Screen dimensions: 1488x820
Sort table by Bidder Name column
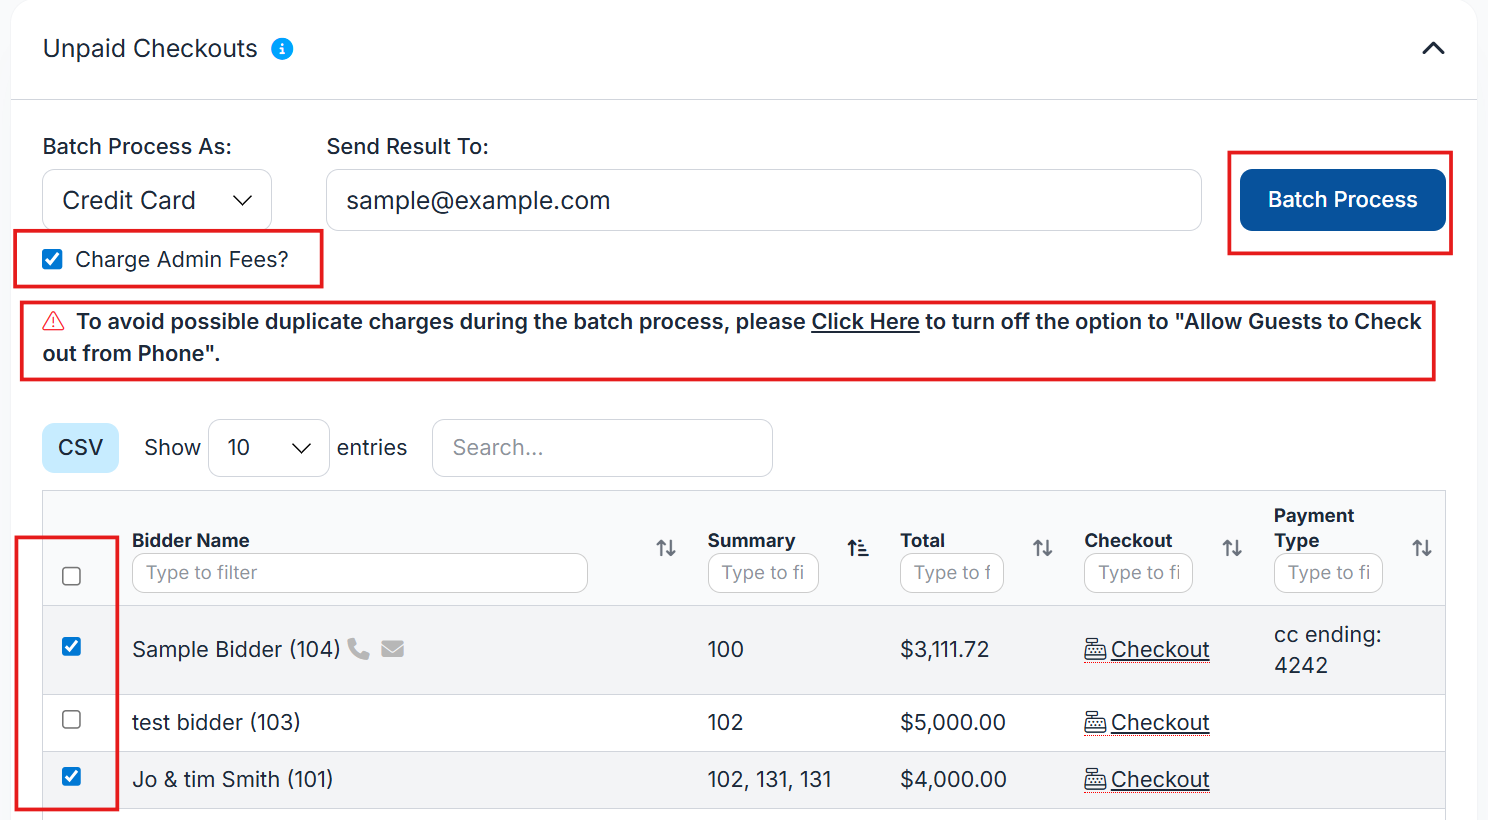tap(666, 548)
